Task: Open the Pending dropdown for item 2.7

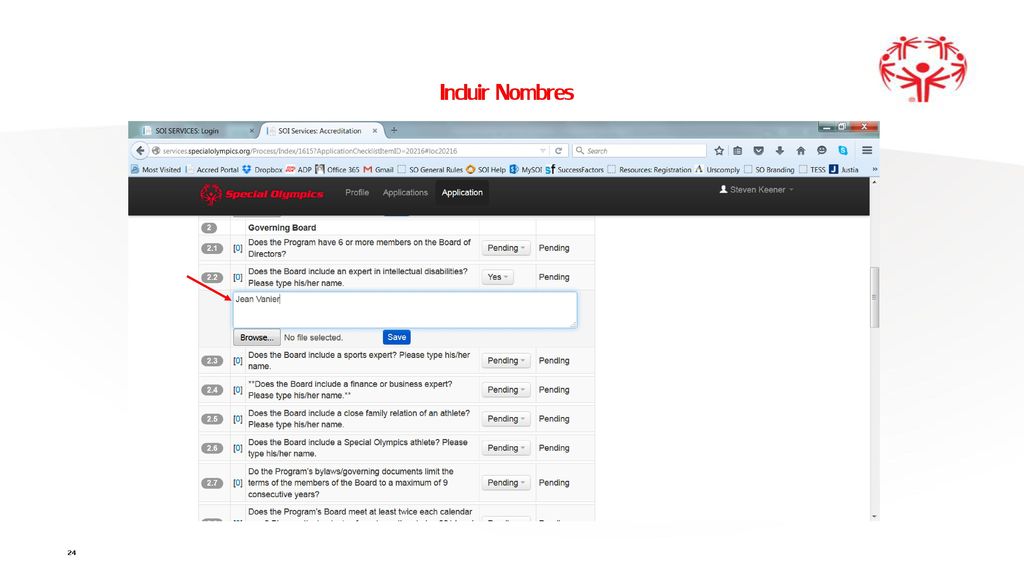Action: pos(505,483)
